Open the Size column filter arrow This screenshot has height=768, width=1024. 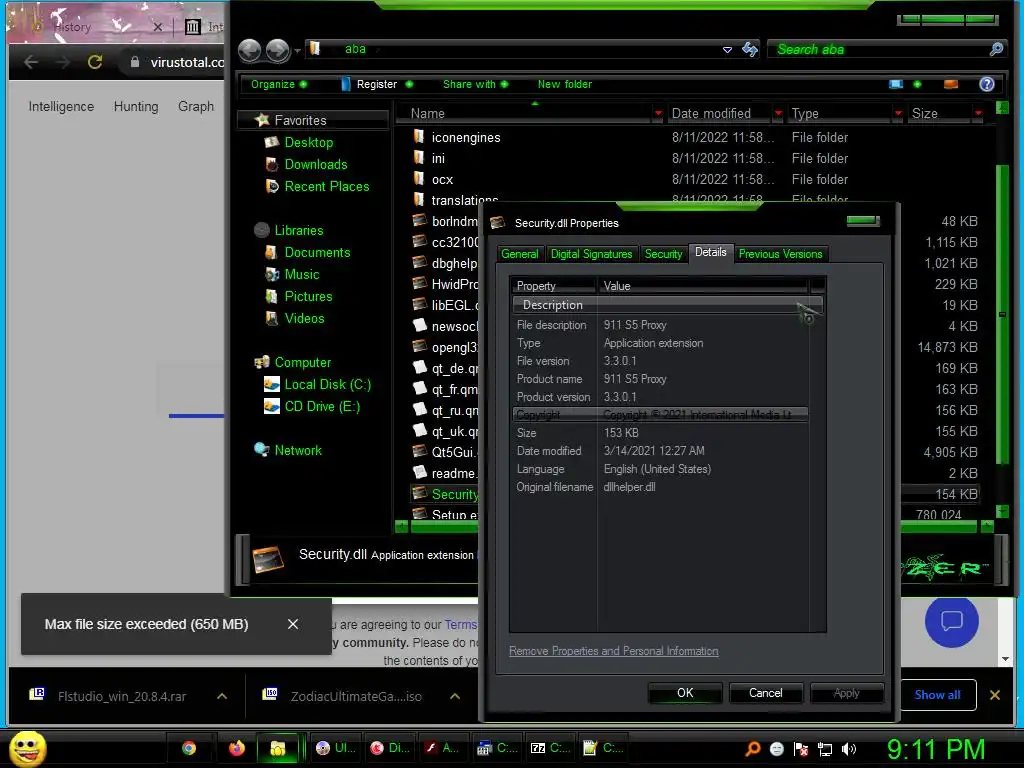pos(978,114)
